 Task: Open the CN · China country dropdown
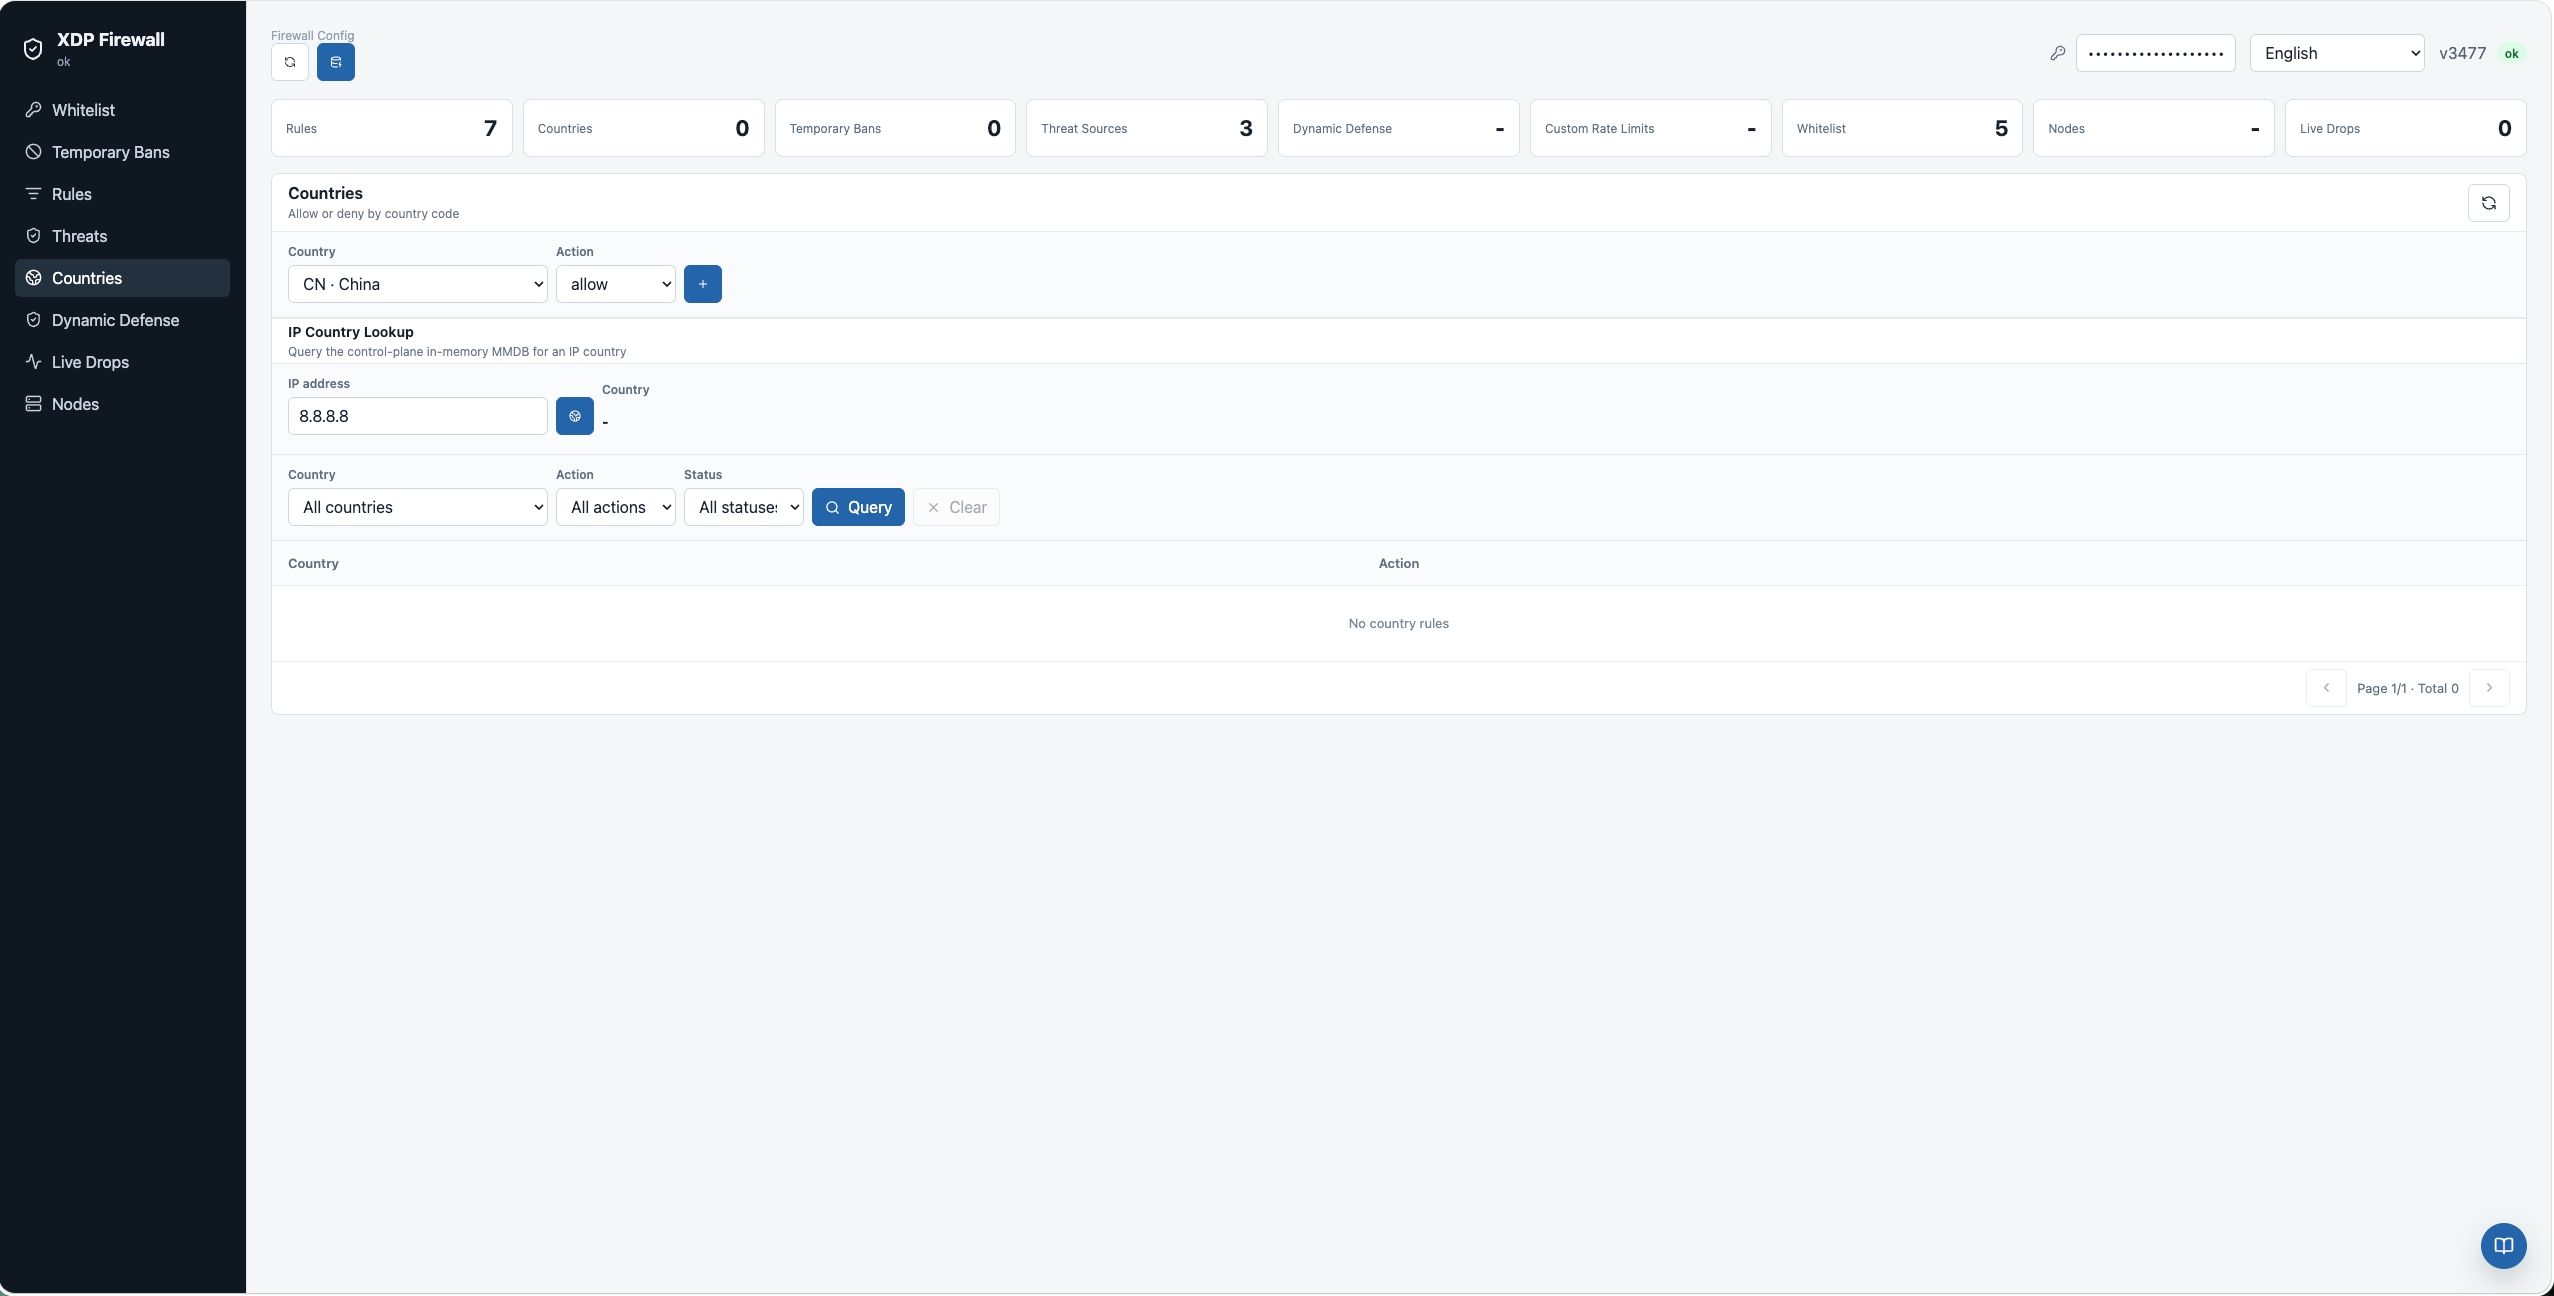(x=418, y=284)
